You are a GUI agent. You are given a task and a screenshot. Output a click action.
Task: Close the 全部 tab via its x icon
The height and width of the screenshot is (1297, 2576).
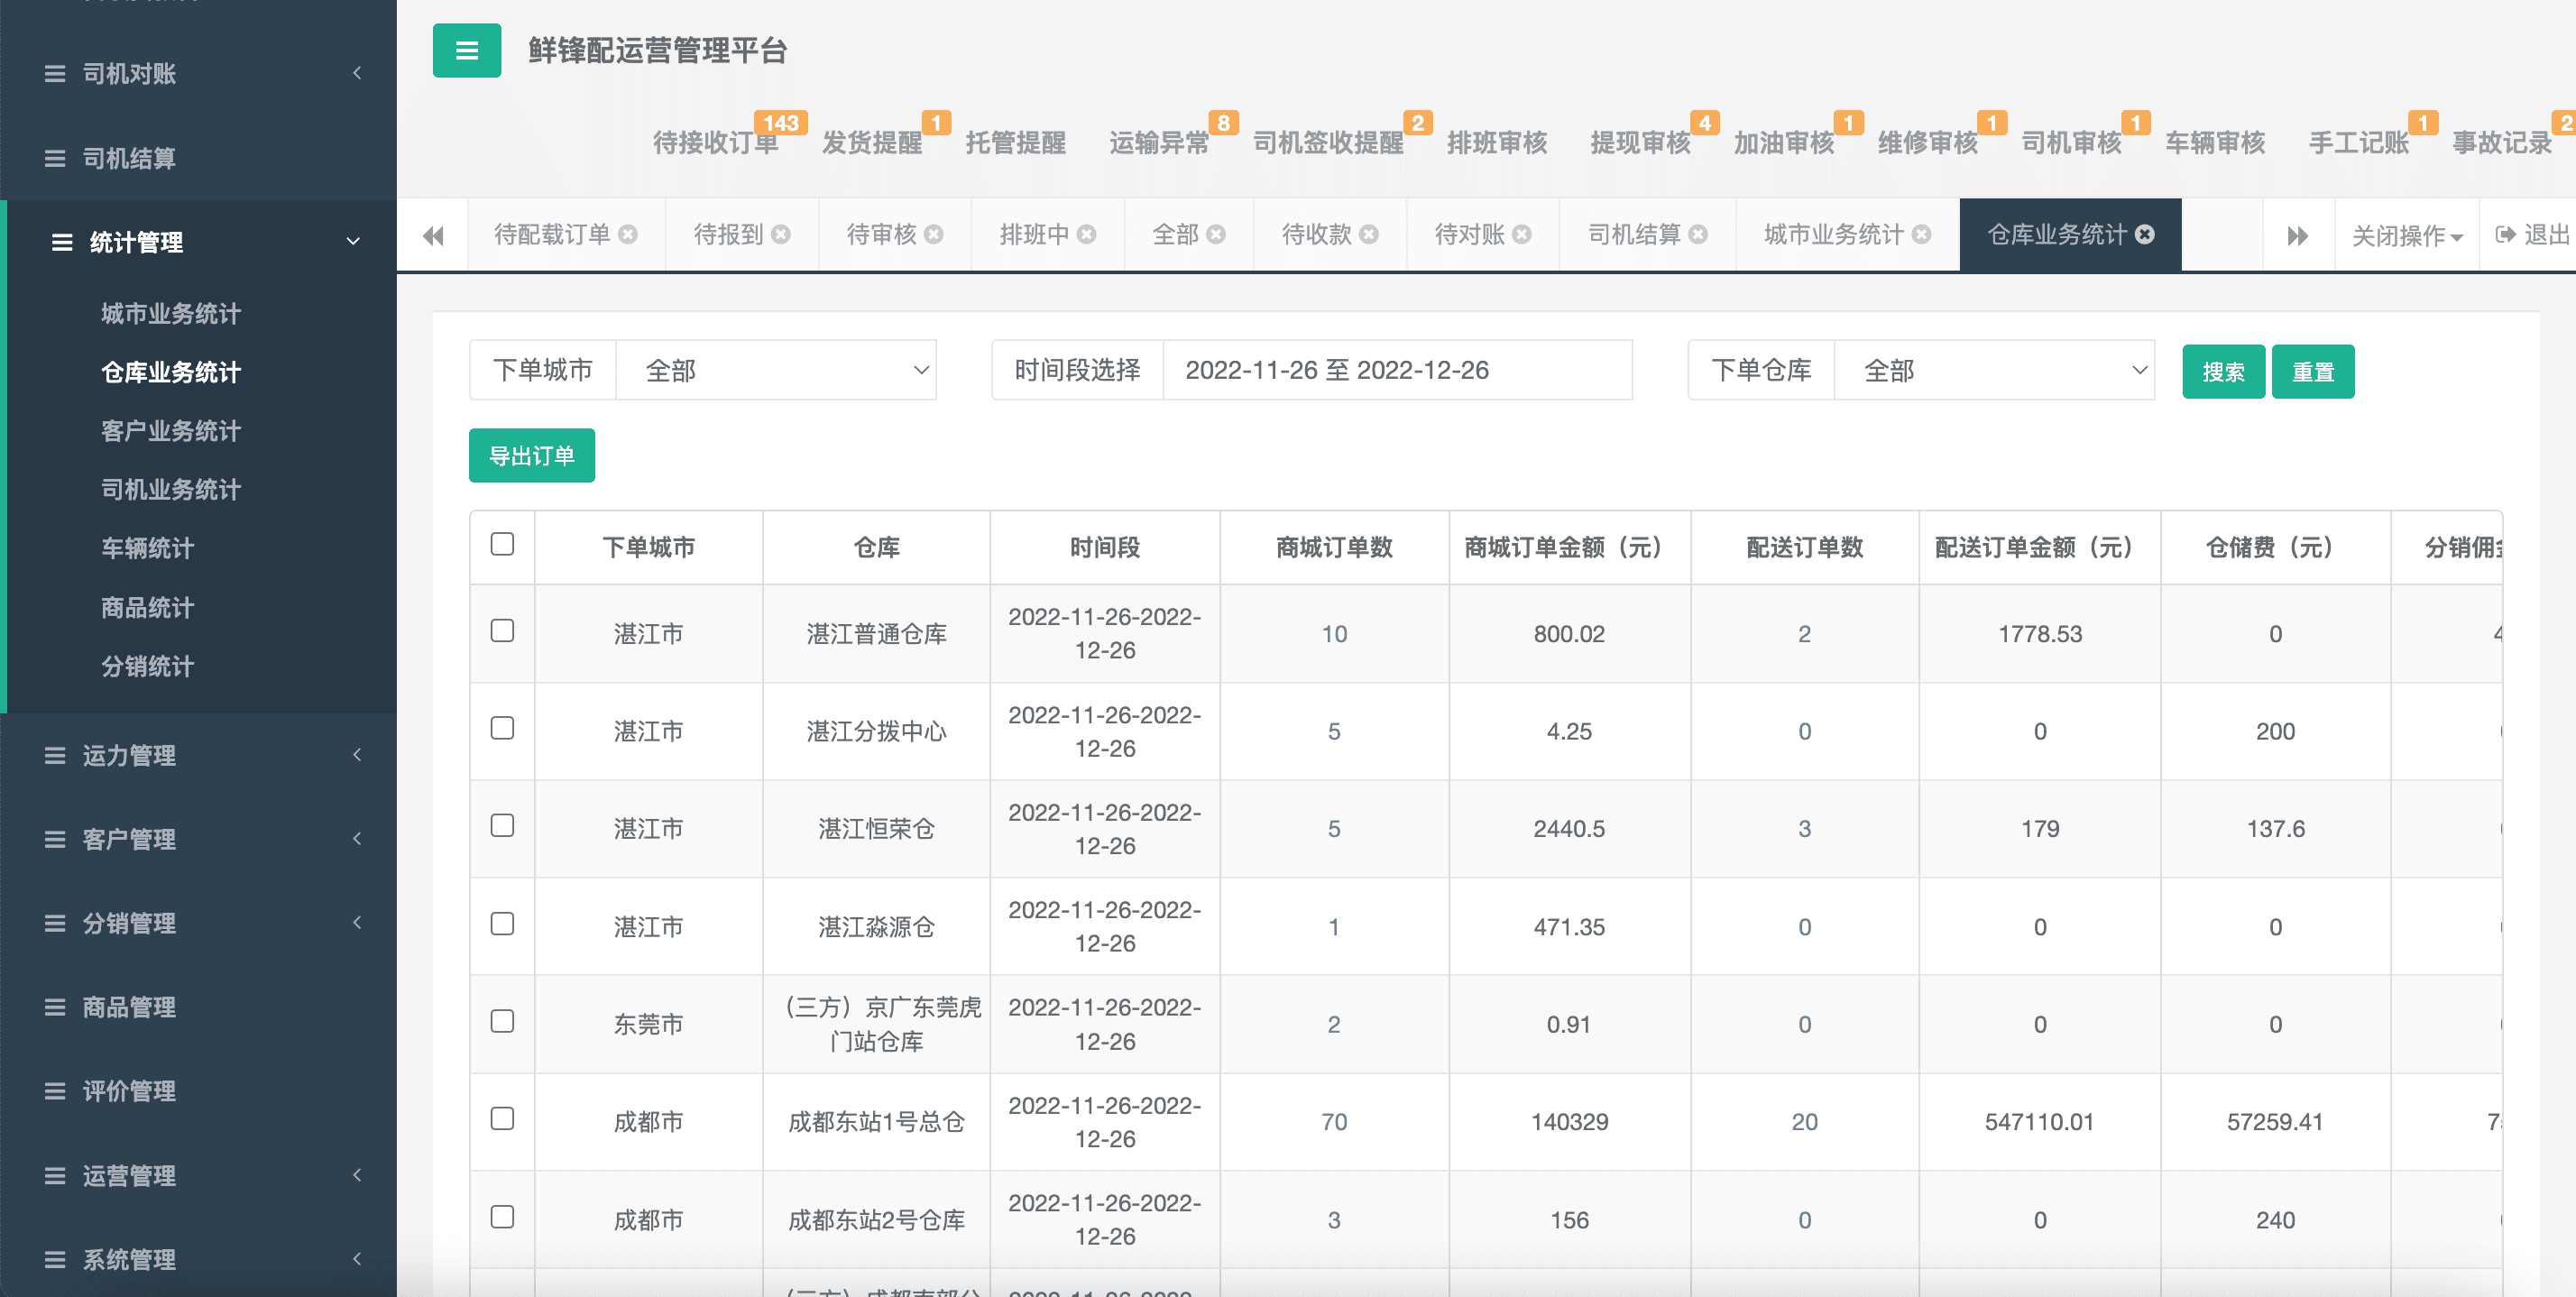coord(1216,234)
